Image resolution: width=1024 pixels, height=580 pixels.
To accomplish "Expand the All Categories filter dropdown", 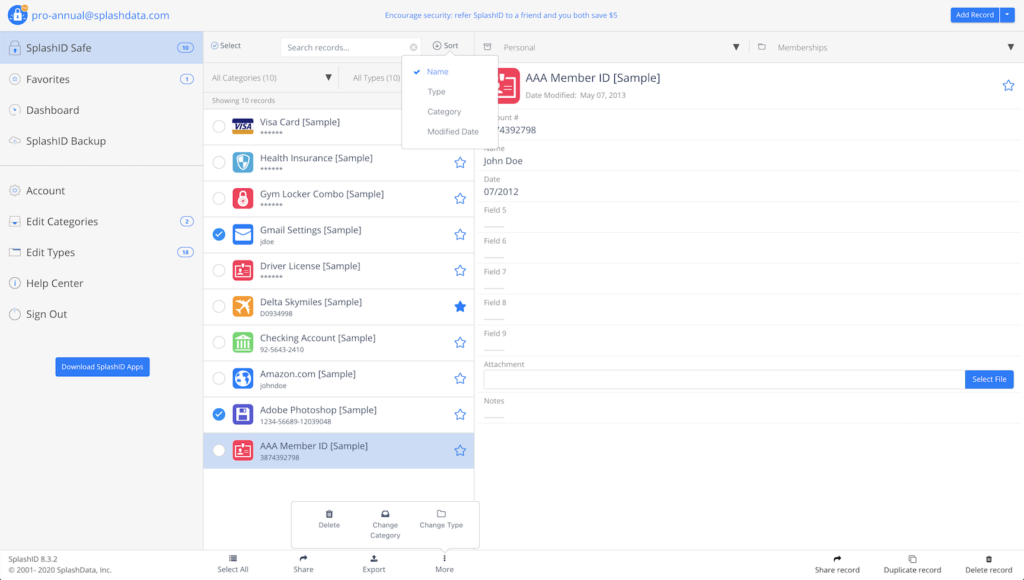I will tap(328, 78).
